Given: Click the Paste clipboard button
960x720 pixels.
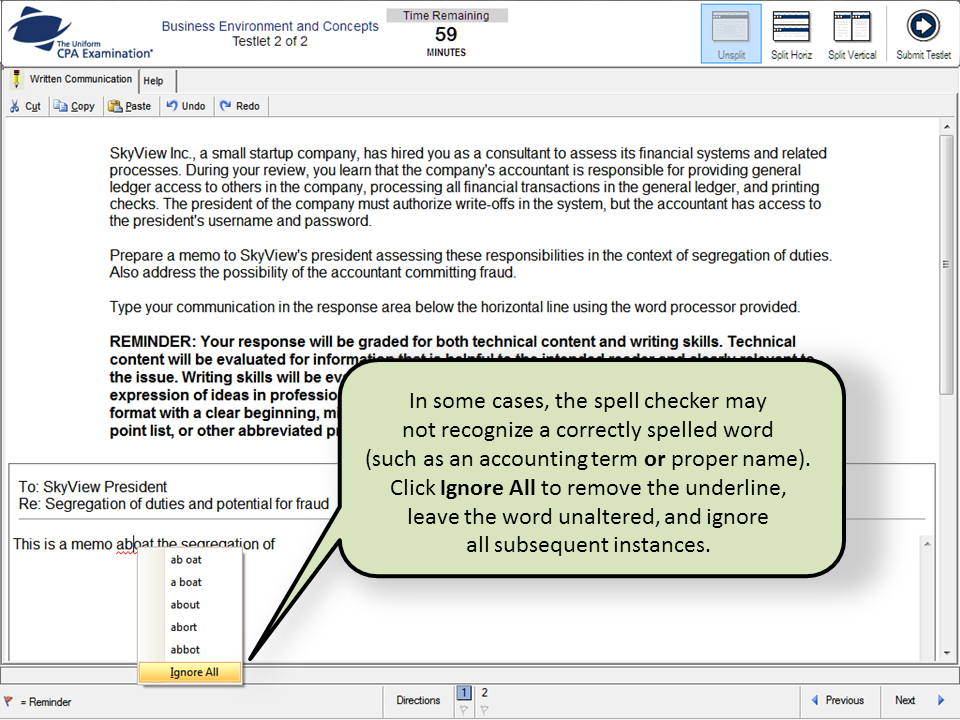Looking at the screenshot, I should 130,106.
